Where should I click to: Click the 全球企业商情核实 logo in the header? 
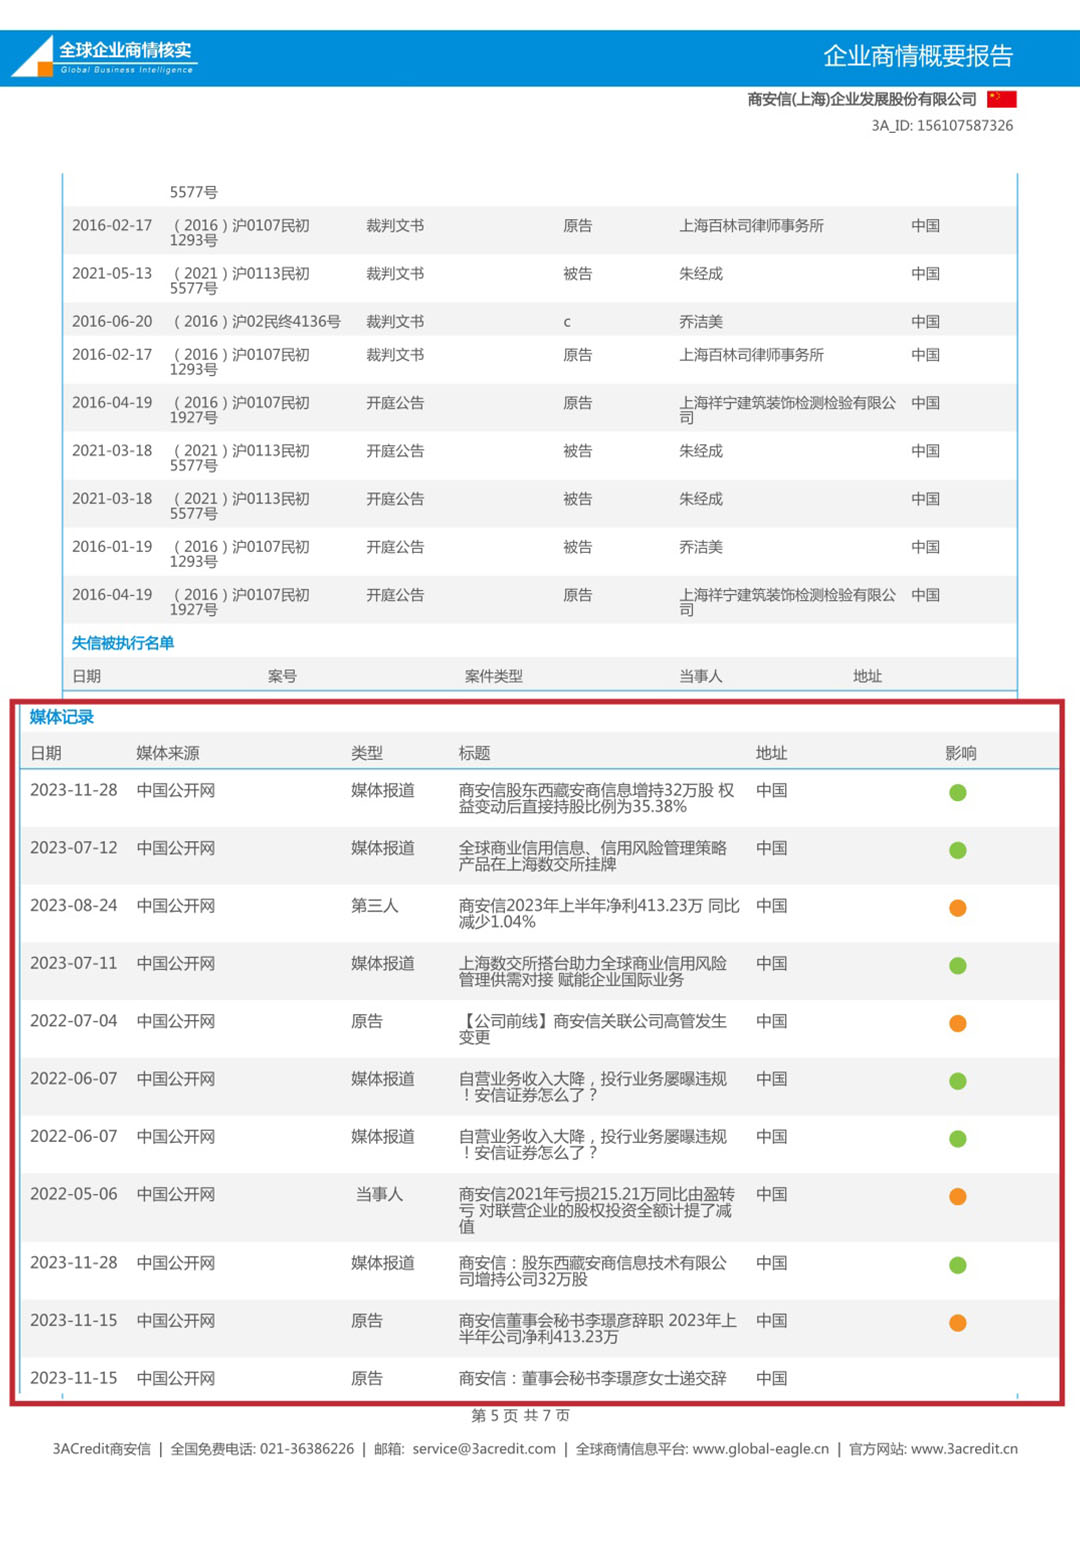[x=104, y=57]
